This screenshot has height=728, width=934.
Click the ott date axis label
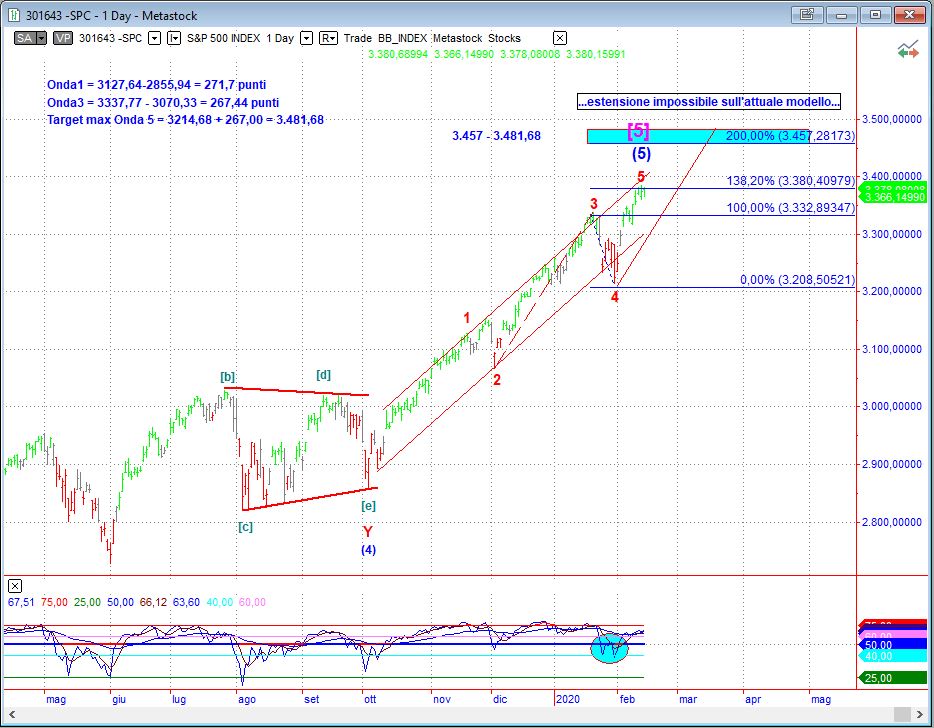[370, 699]
